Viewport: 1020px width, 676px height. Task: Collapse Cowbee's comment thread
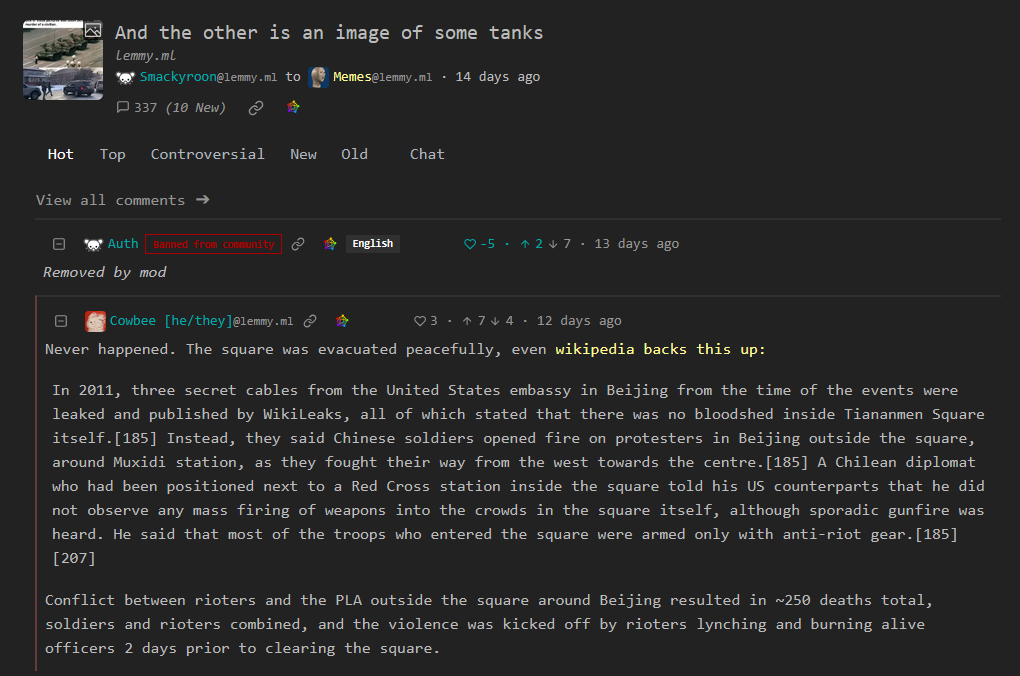click(61, 321)
